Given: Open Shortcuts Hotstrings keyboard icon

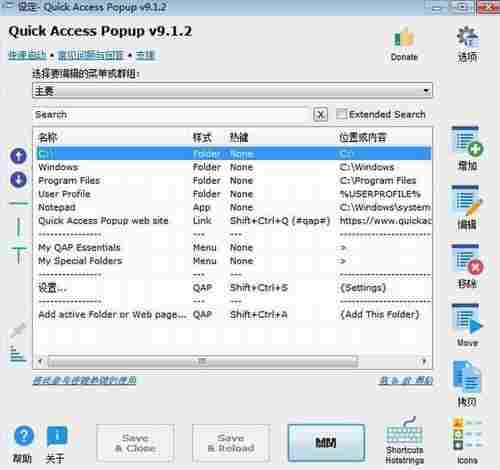Looking at the screenshot, I should click(404, 430).
